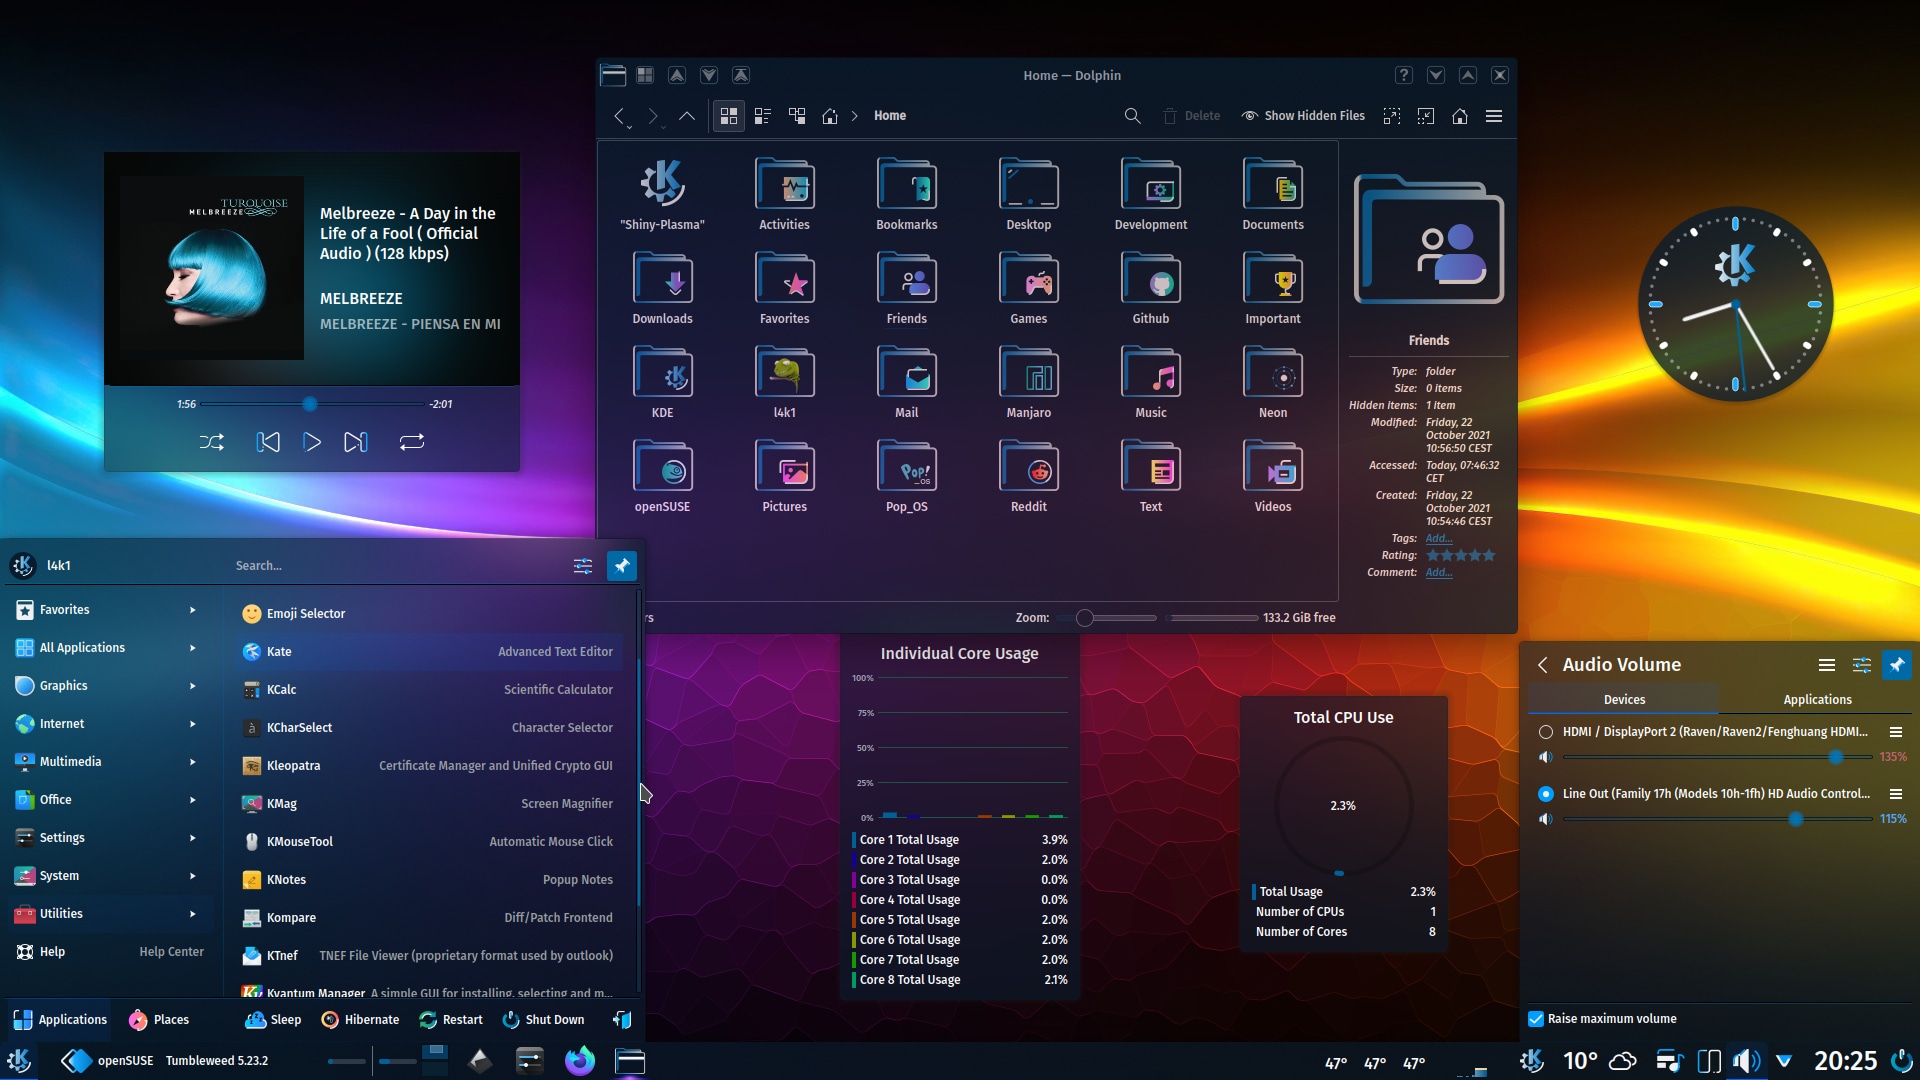The height and width of the screenshot is (1080, 1920).
Task: Switch Dolphin to compact view mode
Action: click(x=763, y=116)
